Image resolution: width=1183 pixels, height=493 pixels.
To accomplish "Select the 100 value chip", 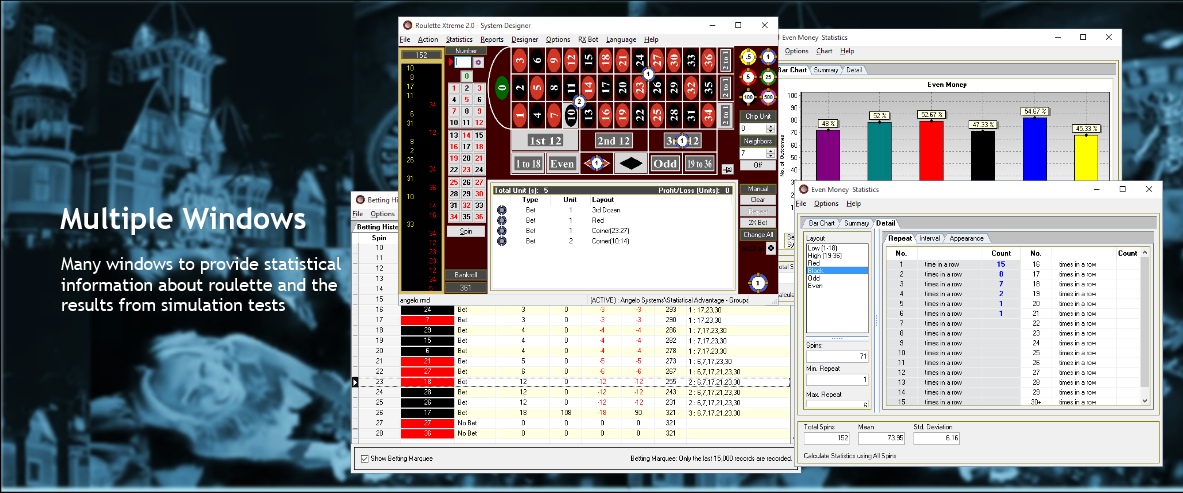I will [x=747, y=97].
